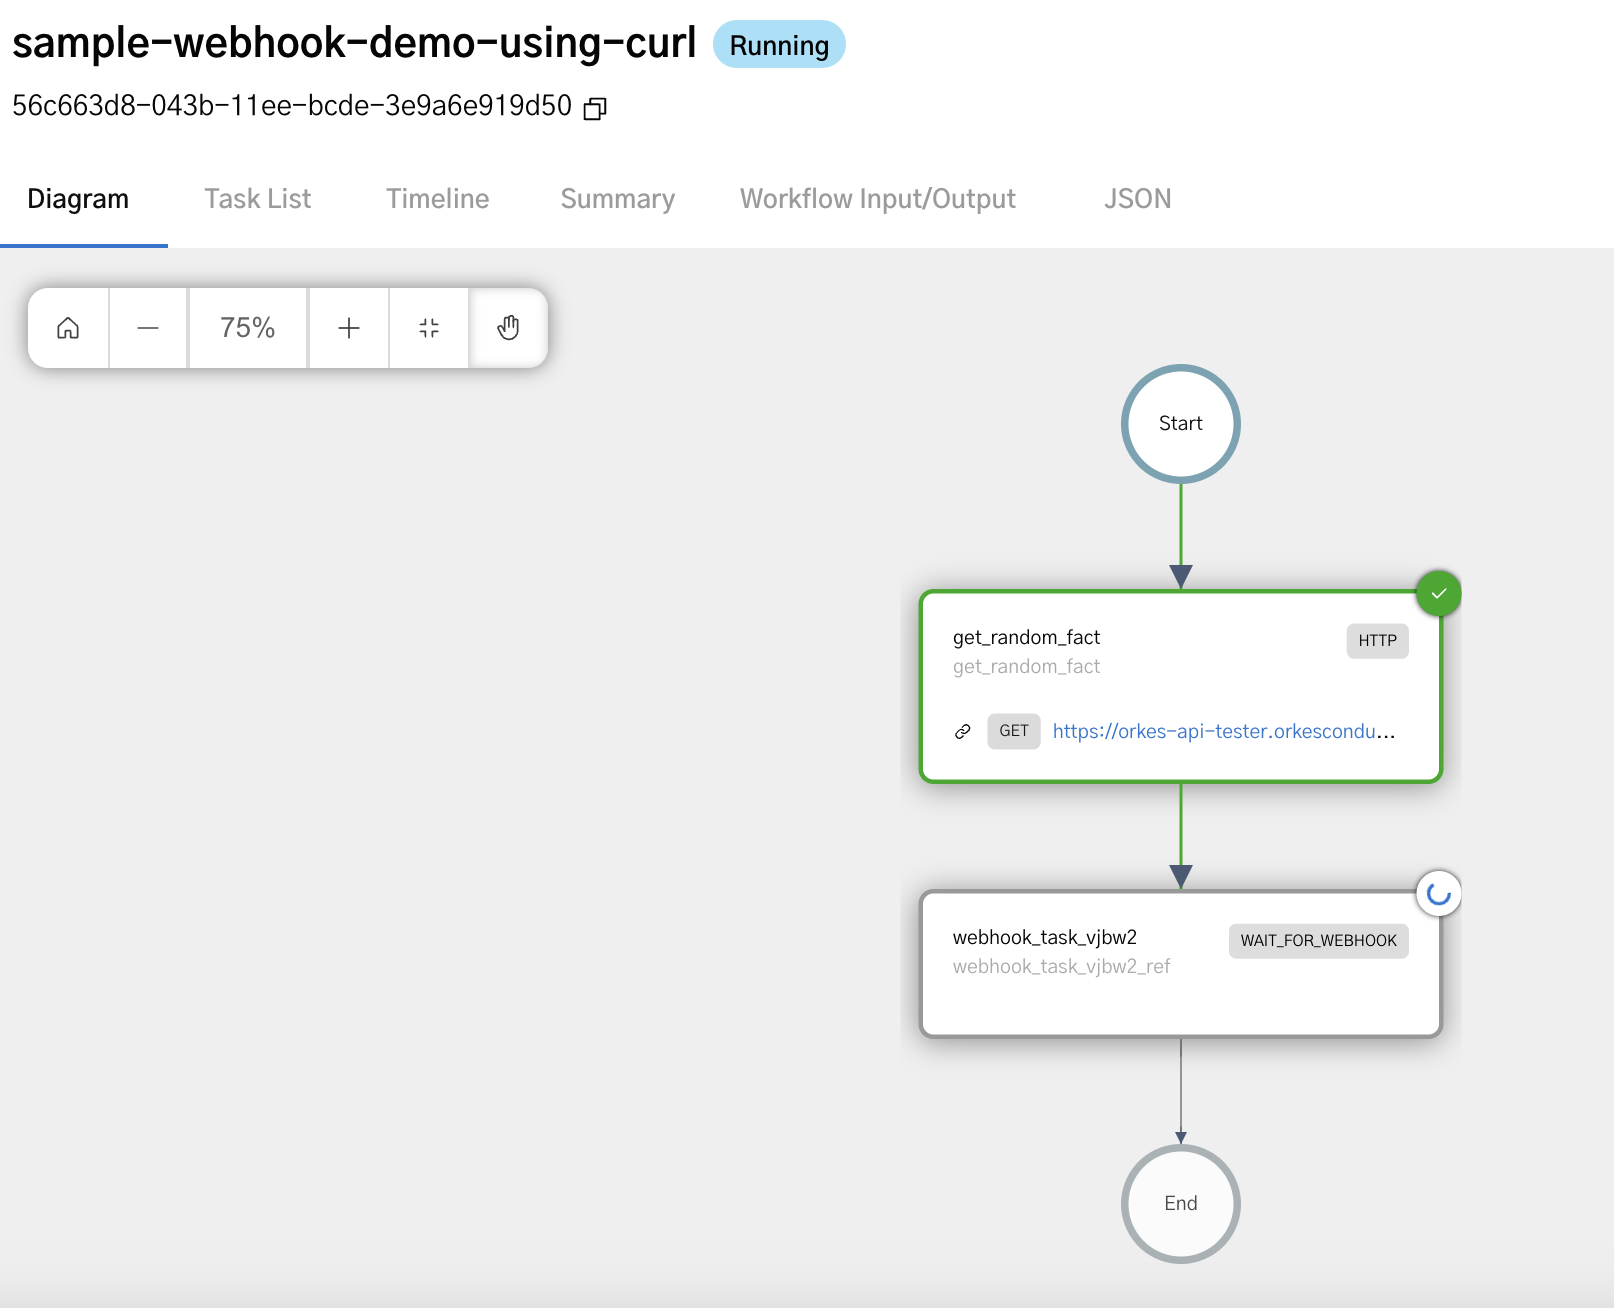
Task: Click the link icon in get_random_fact node
Action: (963, 731)
